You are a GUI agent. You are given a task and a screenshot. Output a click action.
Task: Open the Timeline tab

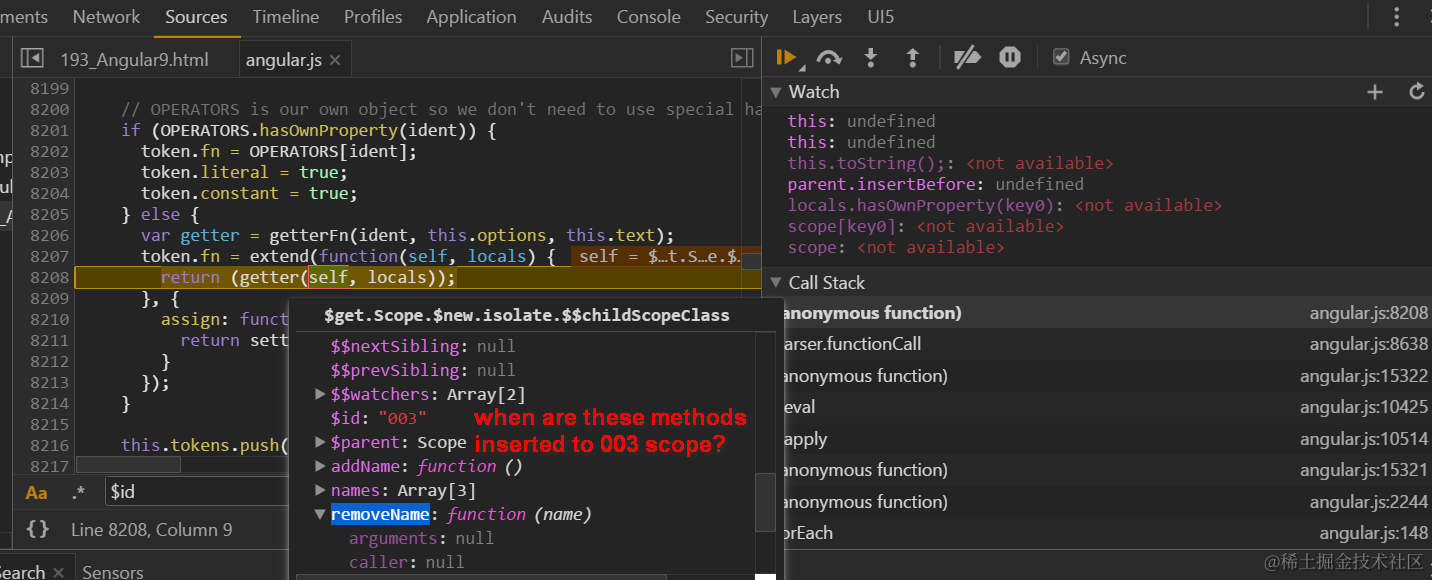tap(286, 17)
